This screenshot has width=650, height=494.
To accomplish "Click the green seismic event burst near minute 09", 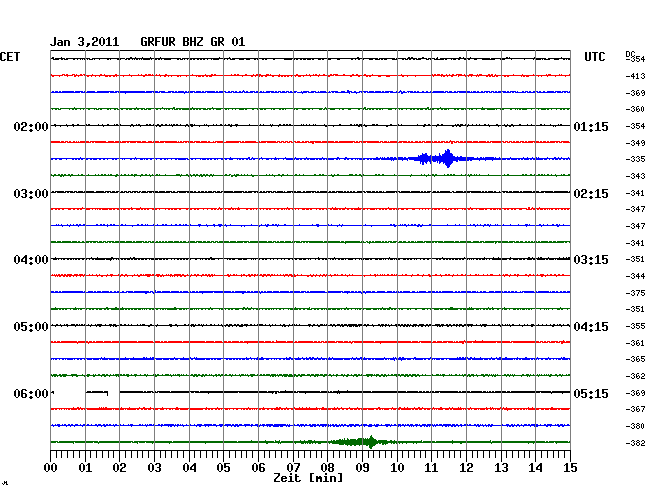I will pyautogui.click(x=360, y=442).
